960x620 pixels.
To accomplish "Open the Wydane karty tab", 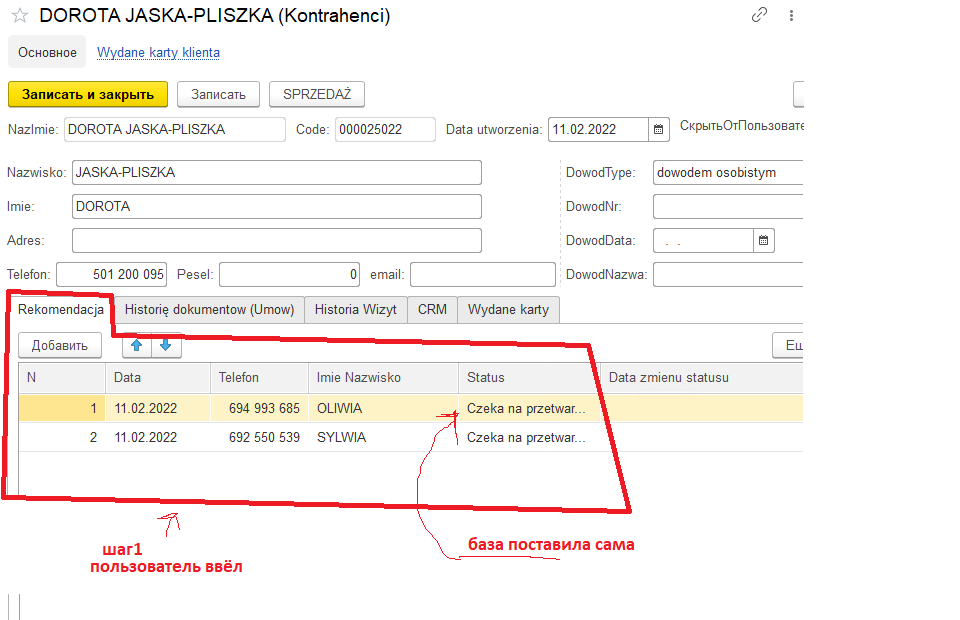I will pyautogui.click(x=508, y=310).
